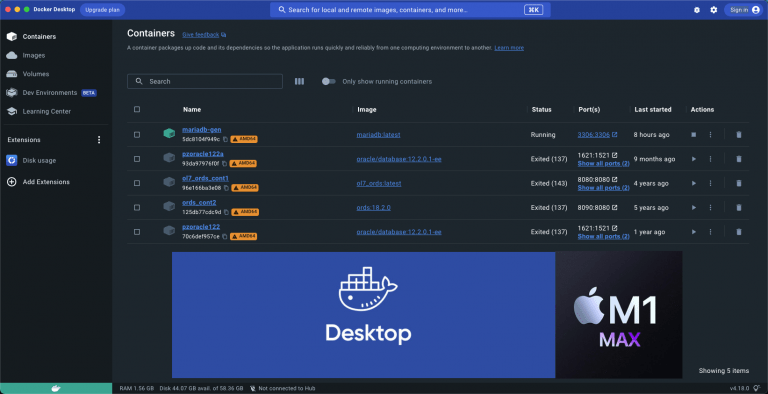Image resolution: width=768 pixels, height=394 pixels.
Task: Open the column layout icon beside search
Action: (299, 81)
